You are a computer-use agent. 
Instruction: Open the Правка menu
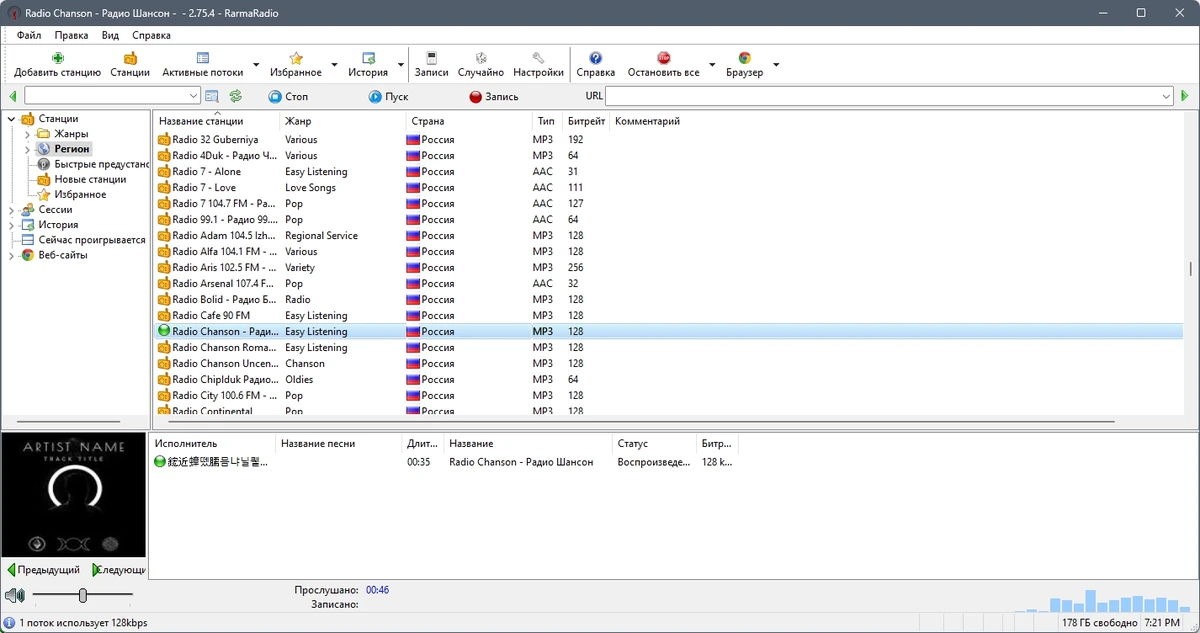tap(72, 35)
